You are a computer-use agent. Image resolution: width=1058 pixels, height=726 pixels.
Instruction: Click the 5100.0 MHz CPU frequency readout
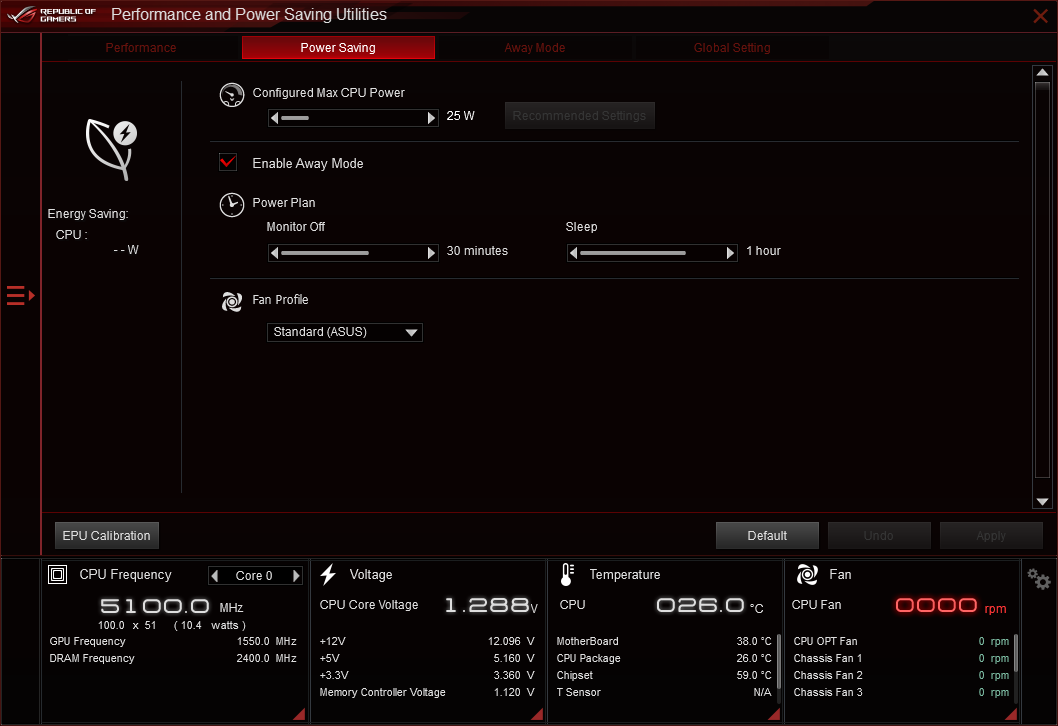click(x=171, y=606)
